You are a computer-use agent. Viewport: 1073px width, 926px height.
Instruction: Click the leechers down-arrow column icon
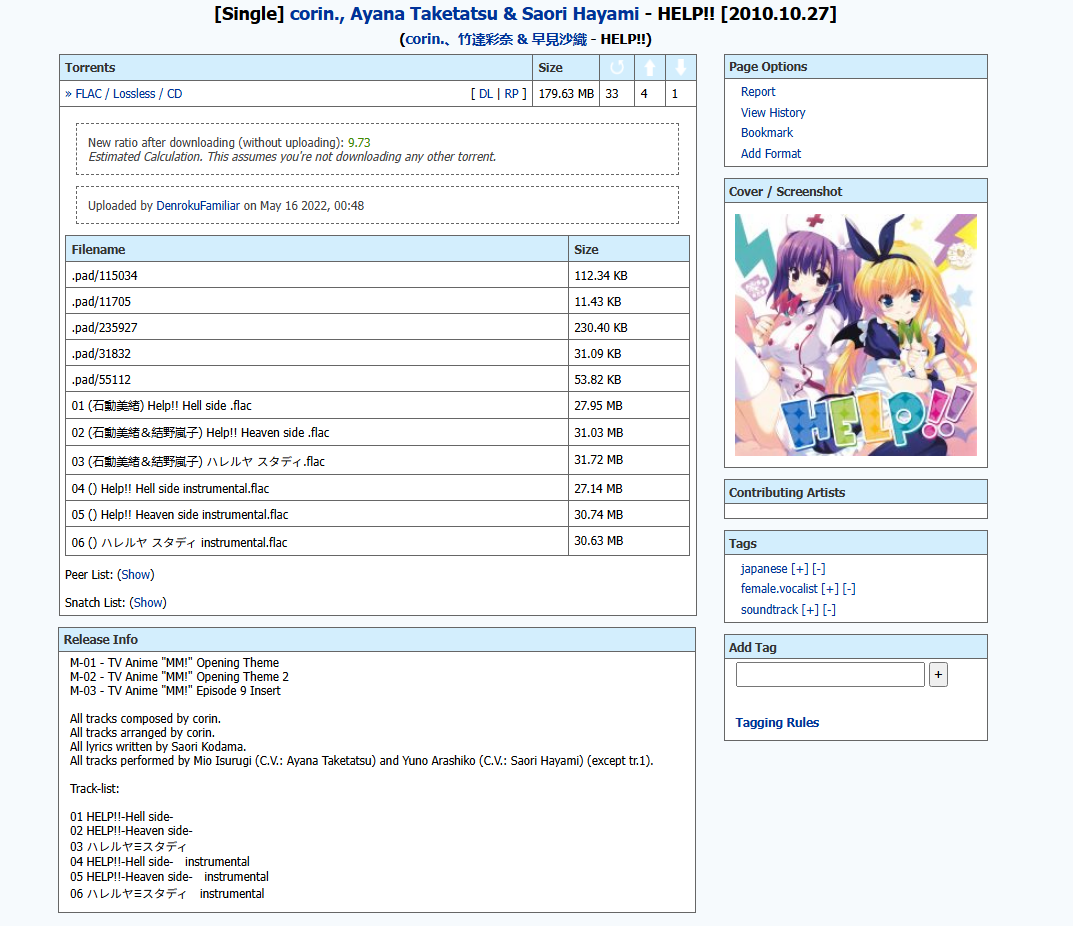coord(680,67)
